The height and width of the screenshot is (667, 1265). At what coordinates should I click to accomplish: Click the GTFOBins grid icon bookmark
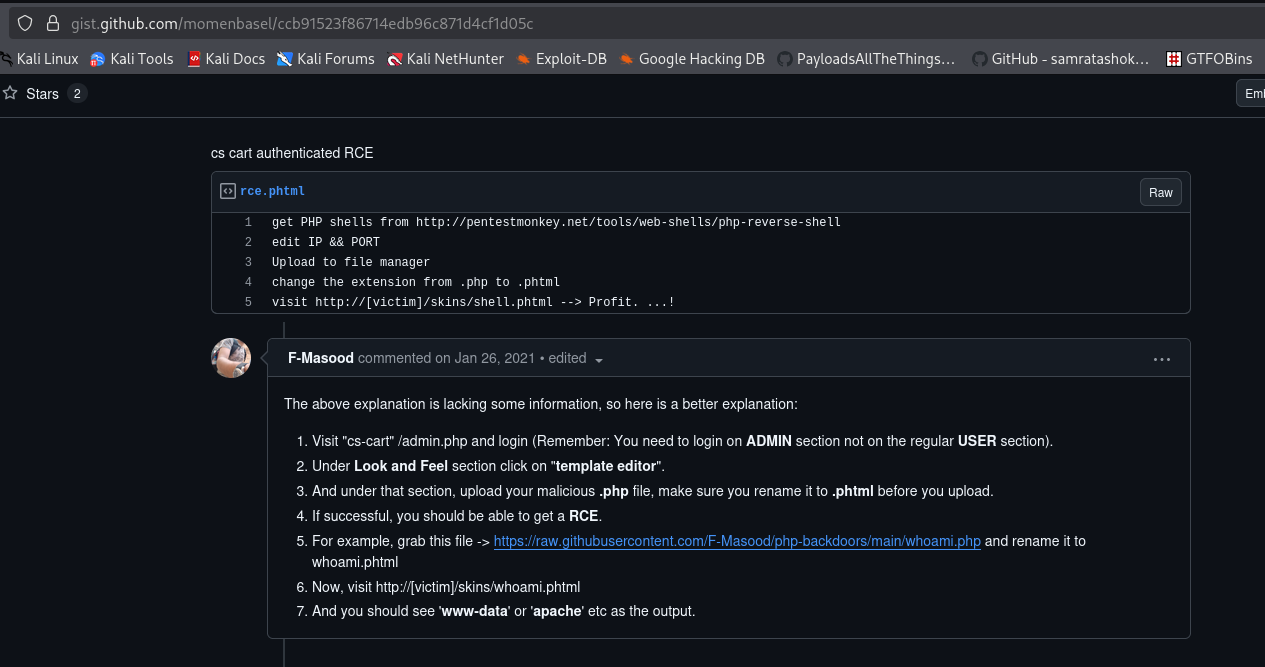tap(1173, 59)
